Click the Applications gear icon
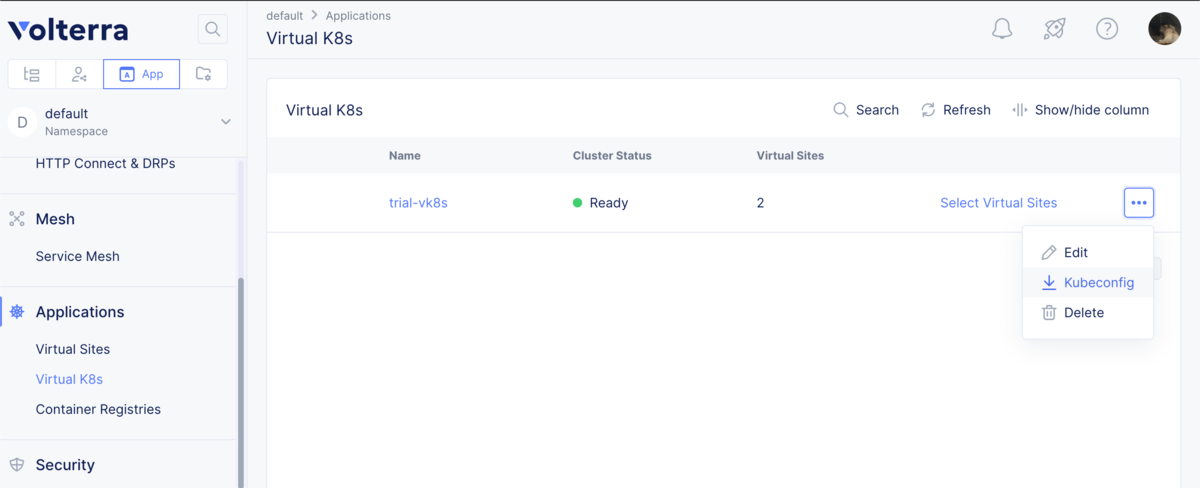1200x488 pixels. click(x=17, y=312)
